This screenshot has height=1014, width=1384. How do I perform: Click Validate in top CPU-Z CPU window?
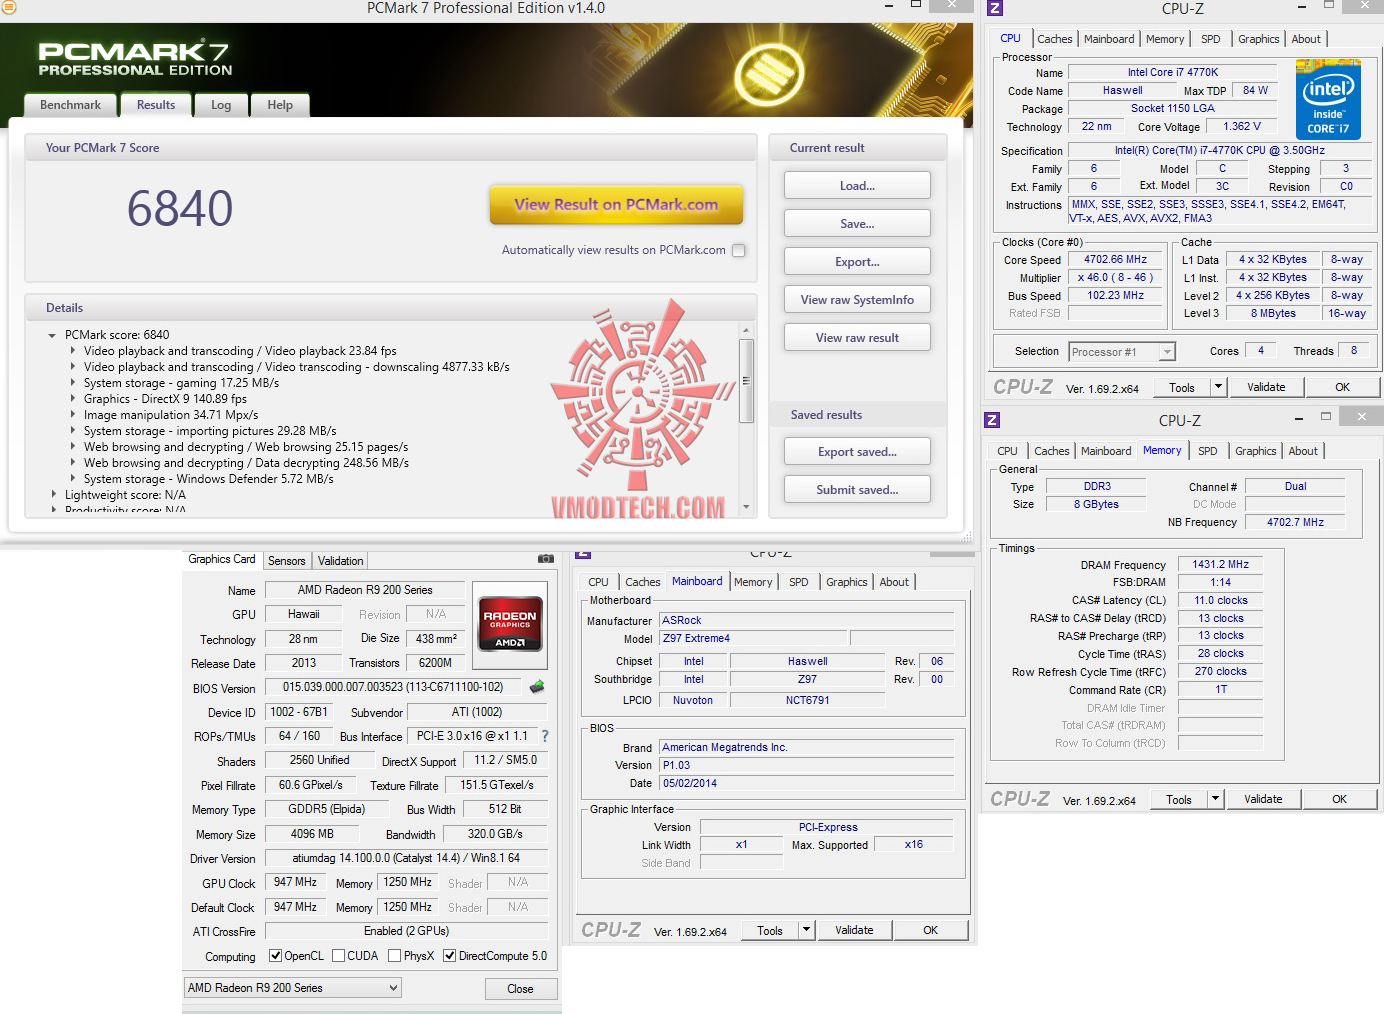coord(1266,387)
